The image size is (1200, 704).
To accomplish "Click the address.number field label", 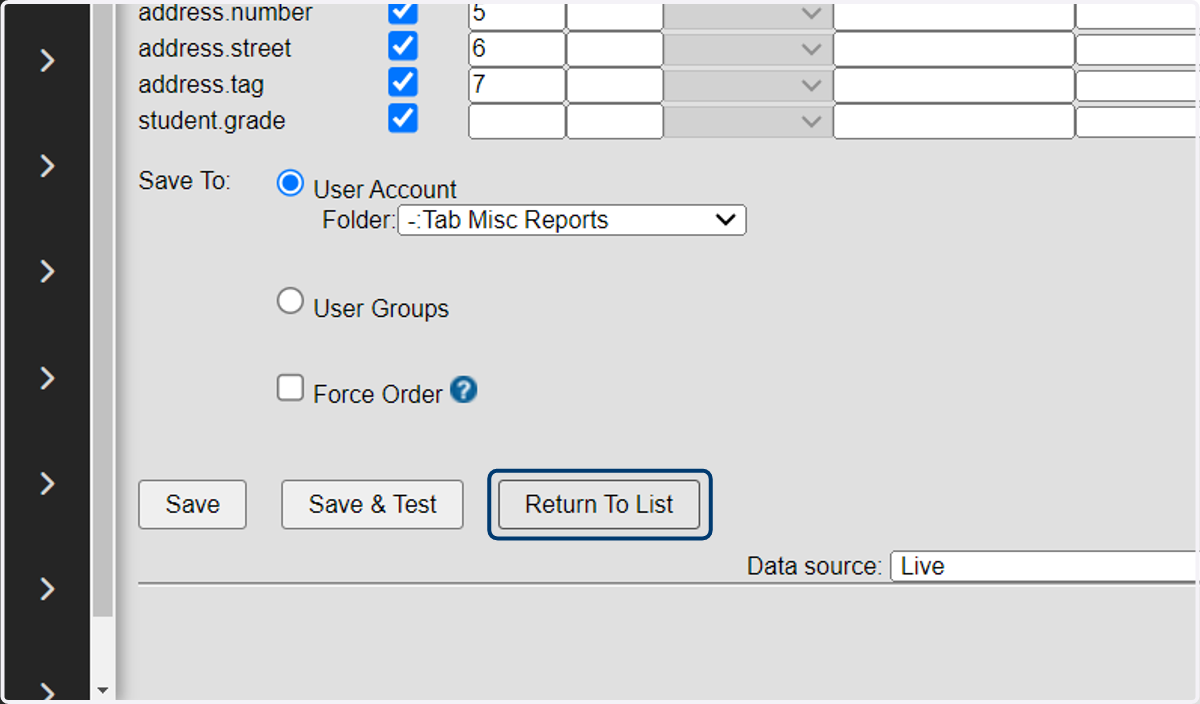I will [x=225, y=13].
